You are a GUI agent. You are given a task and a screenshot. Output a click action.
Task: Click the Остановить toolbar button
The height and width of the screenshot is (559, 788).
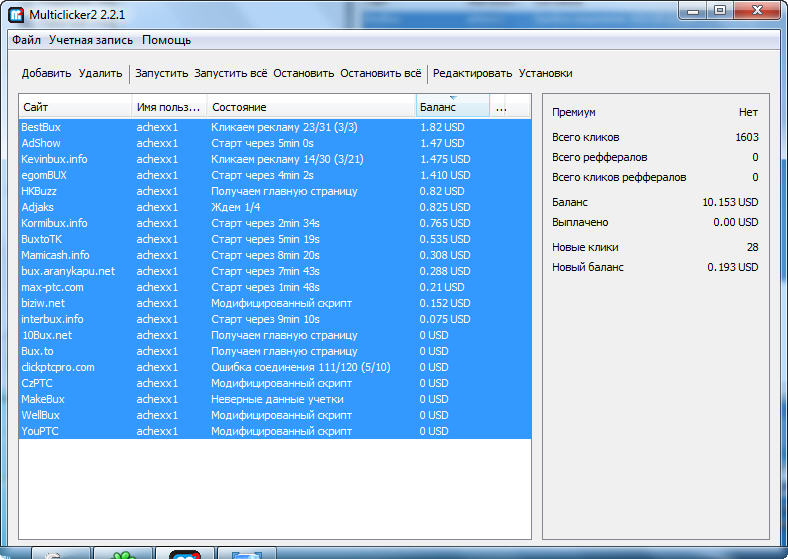pyautogui.click(x=304, y=73)
